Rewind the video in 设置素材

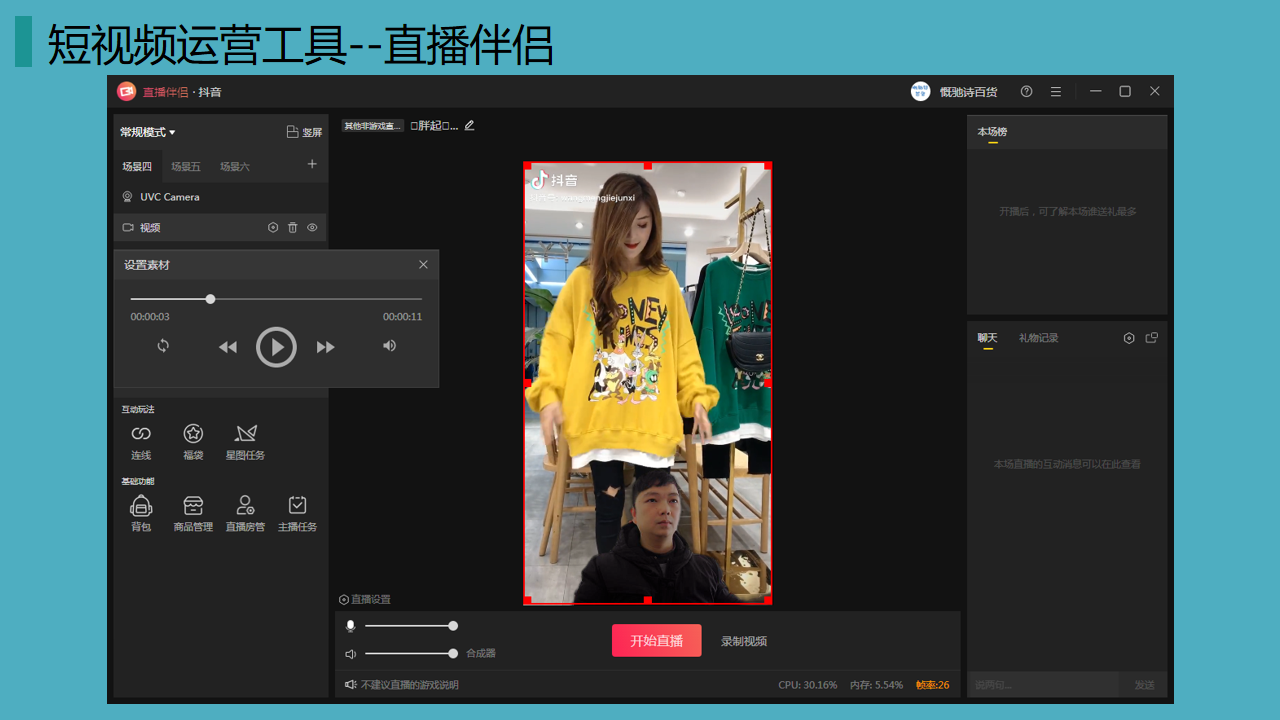(228, 347)
